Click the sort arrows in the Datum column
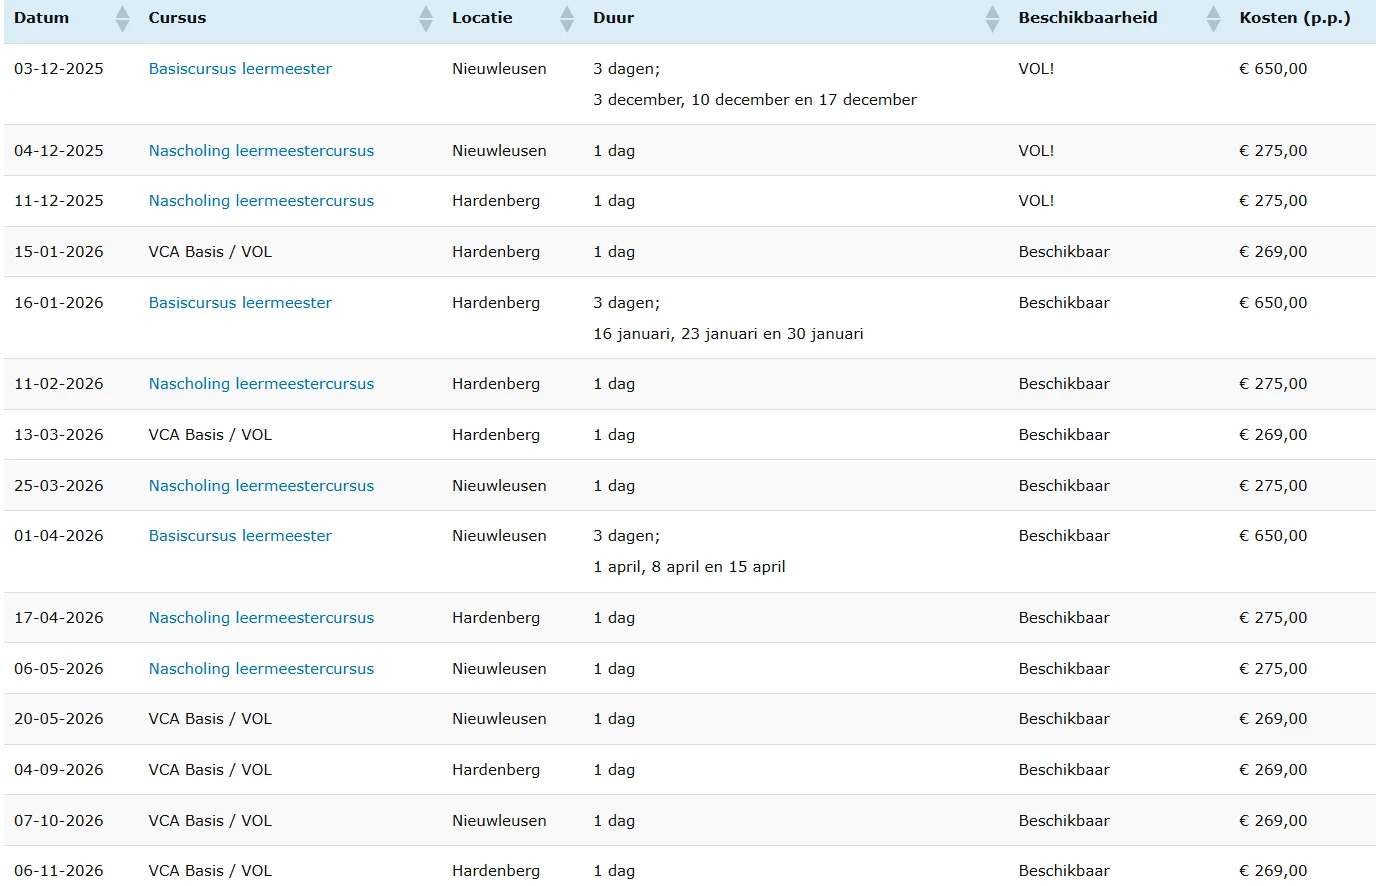This screenshot has width=1376, height=886. [x=122, y=18]
